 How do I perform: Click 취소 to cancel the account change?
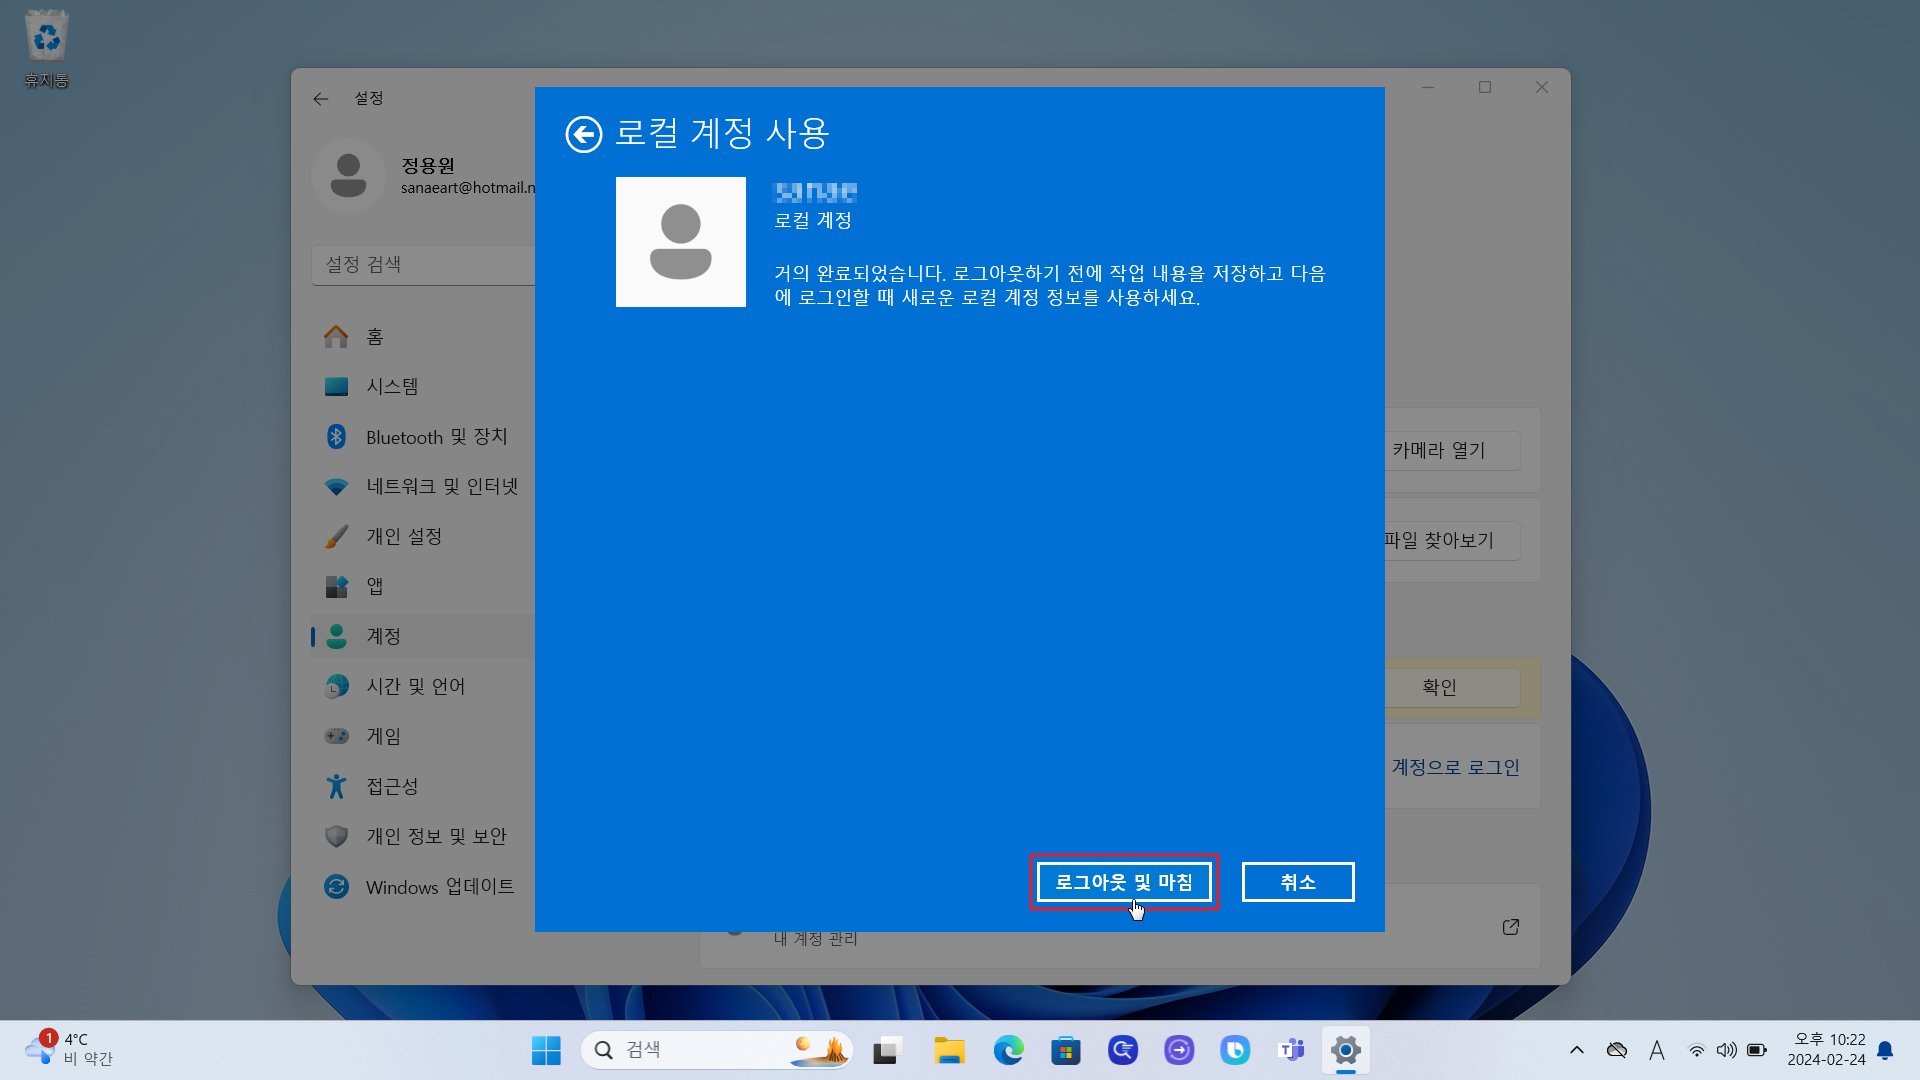[x=1297, y=882]
